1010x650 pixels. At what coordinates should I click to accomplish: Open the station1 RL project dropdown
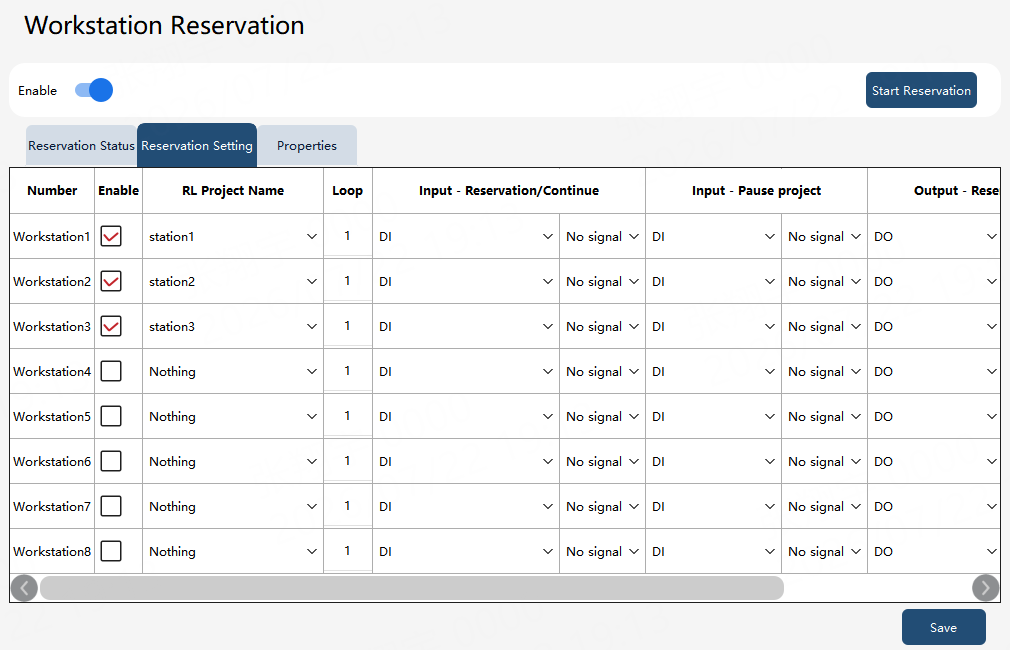[233, 236]
